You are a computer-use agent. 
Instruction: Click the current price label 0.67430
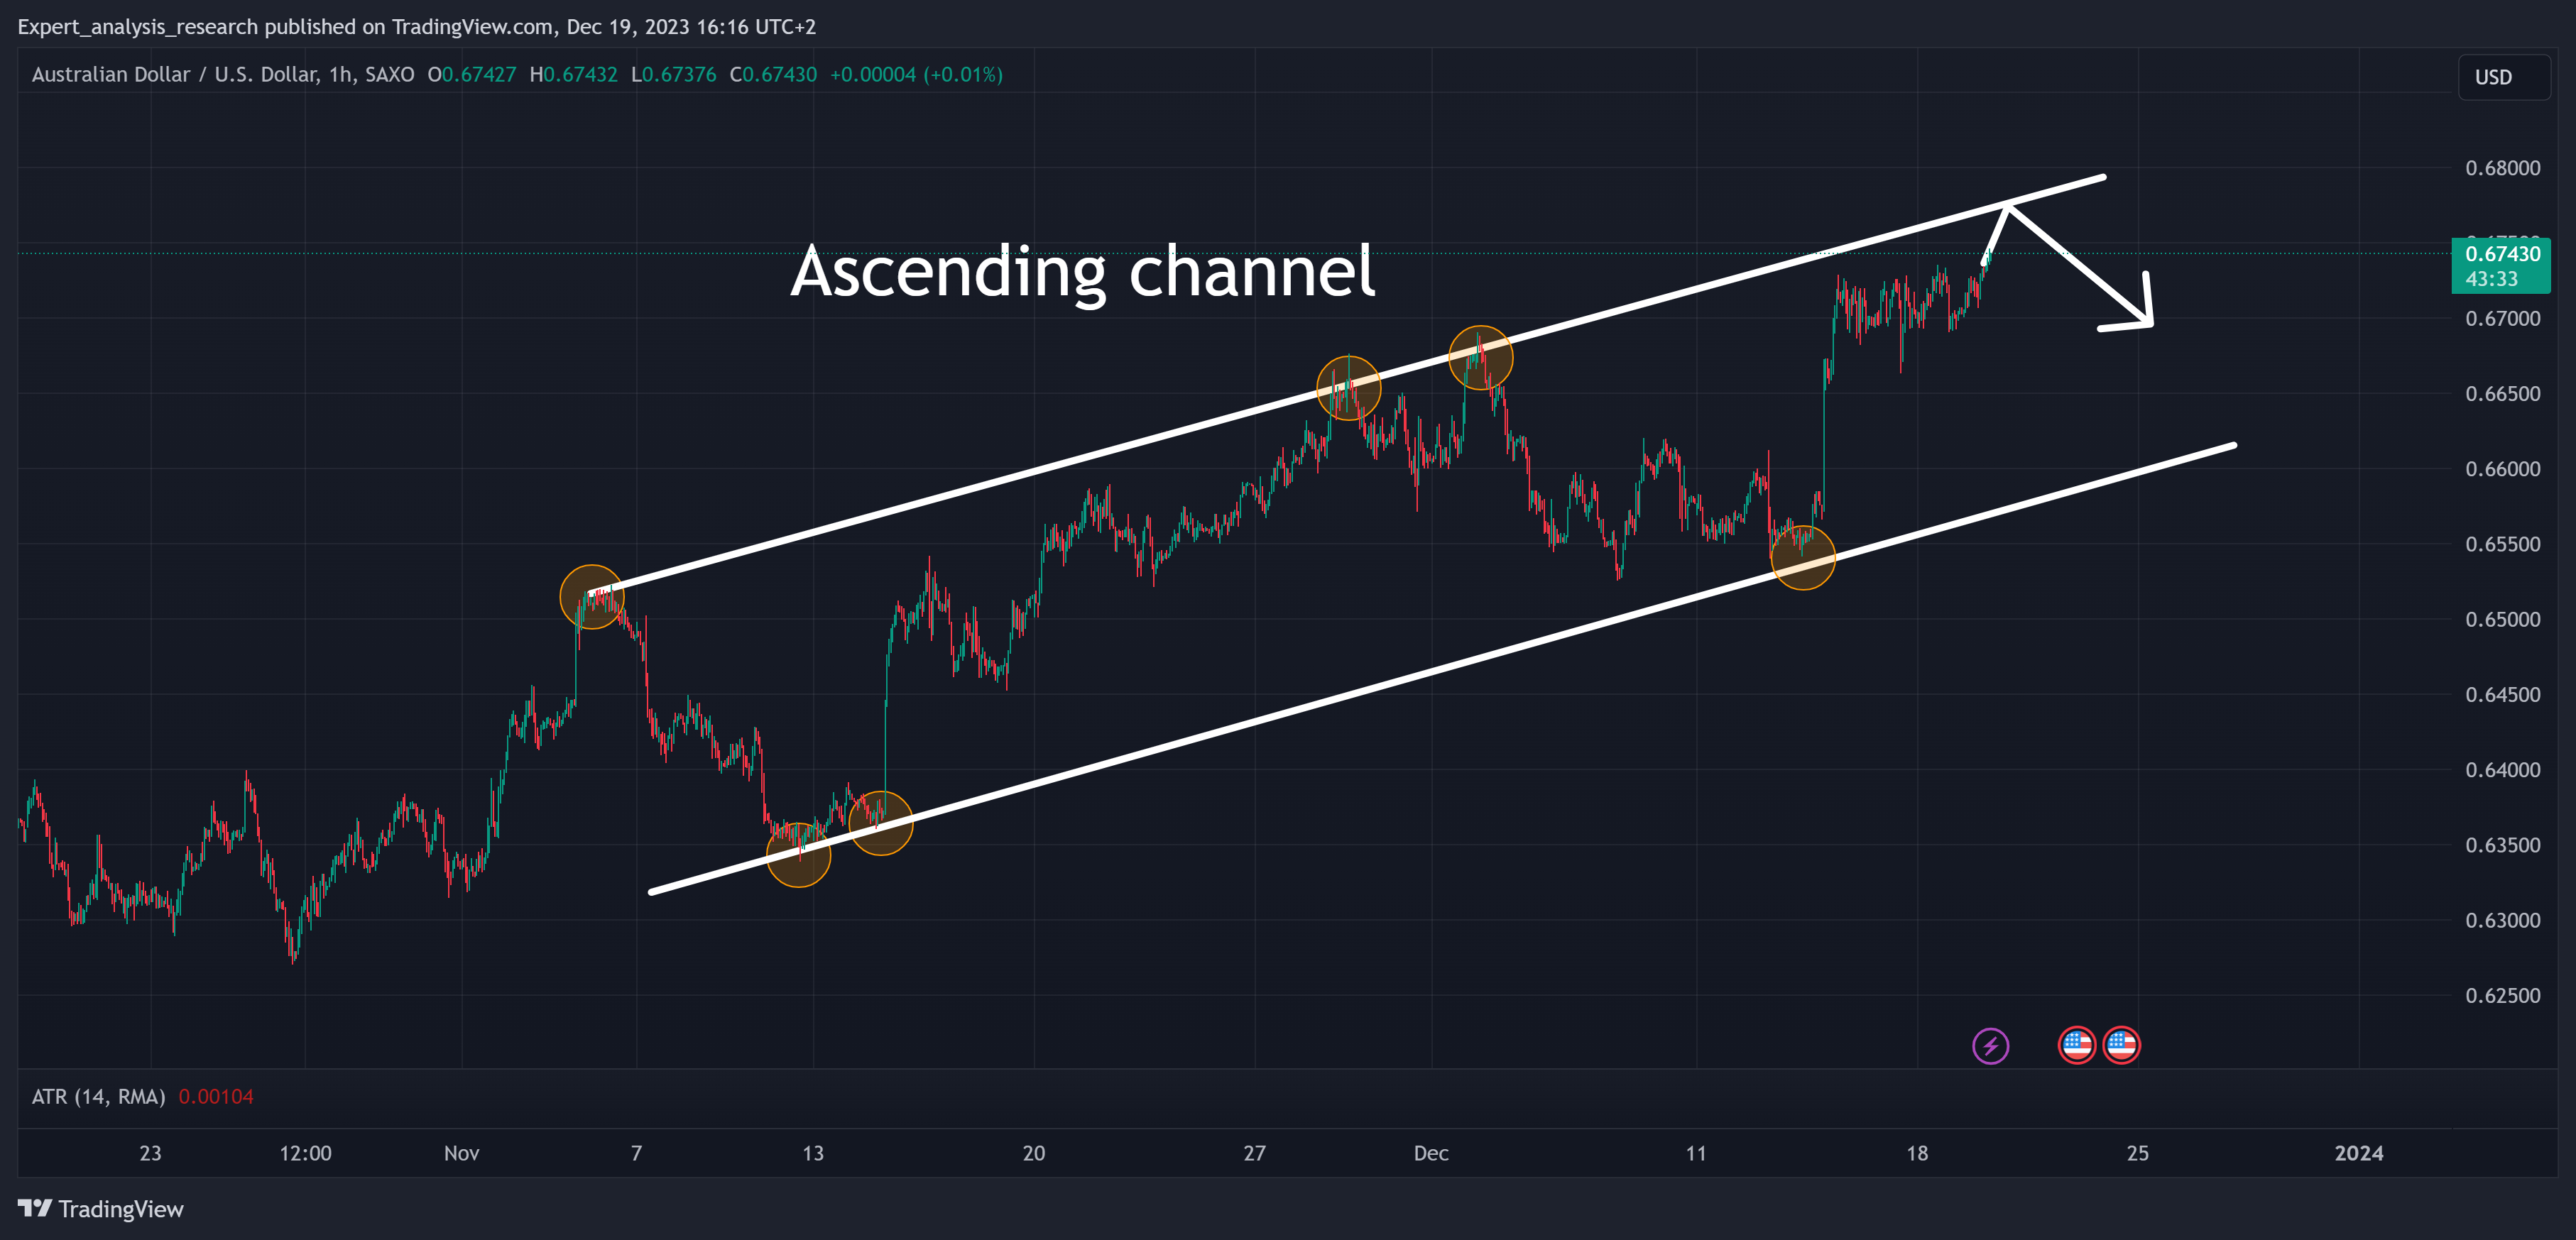point(2502,254)
